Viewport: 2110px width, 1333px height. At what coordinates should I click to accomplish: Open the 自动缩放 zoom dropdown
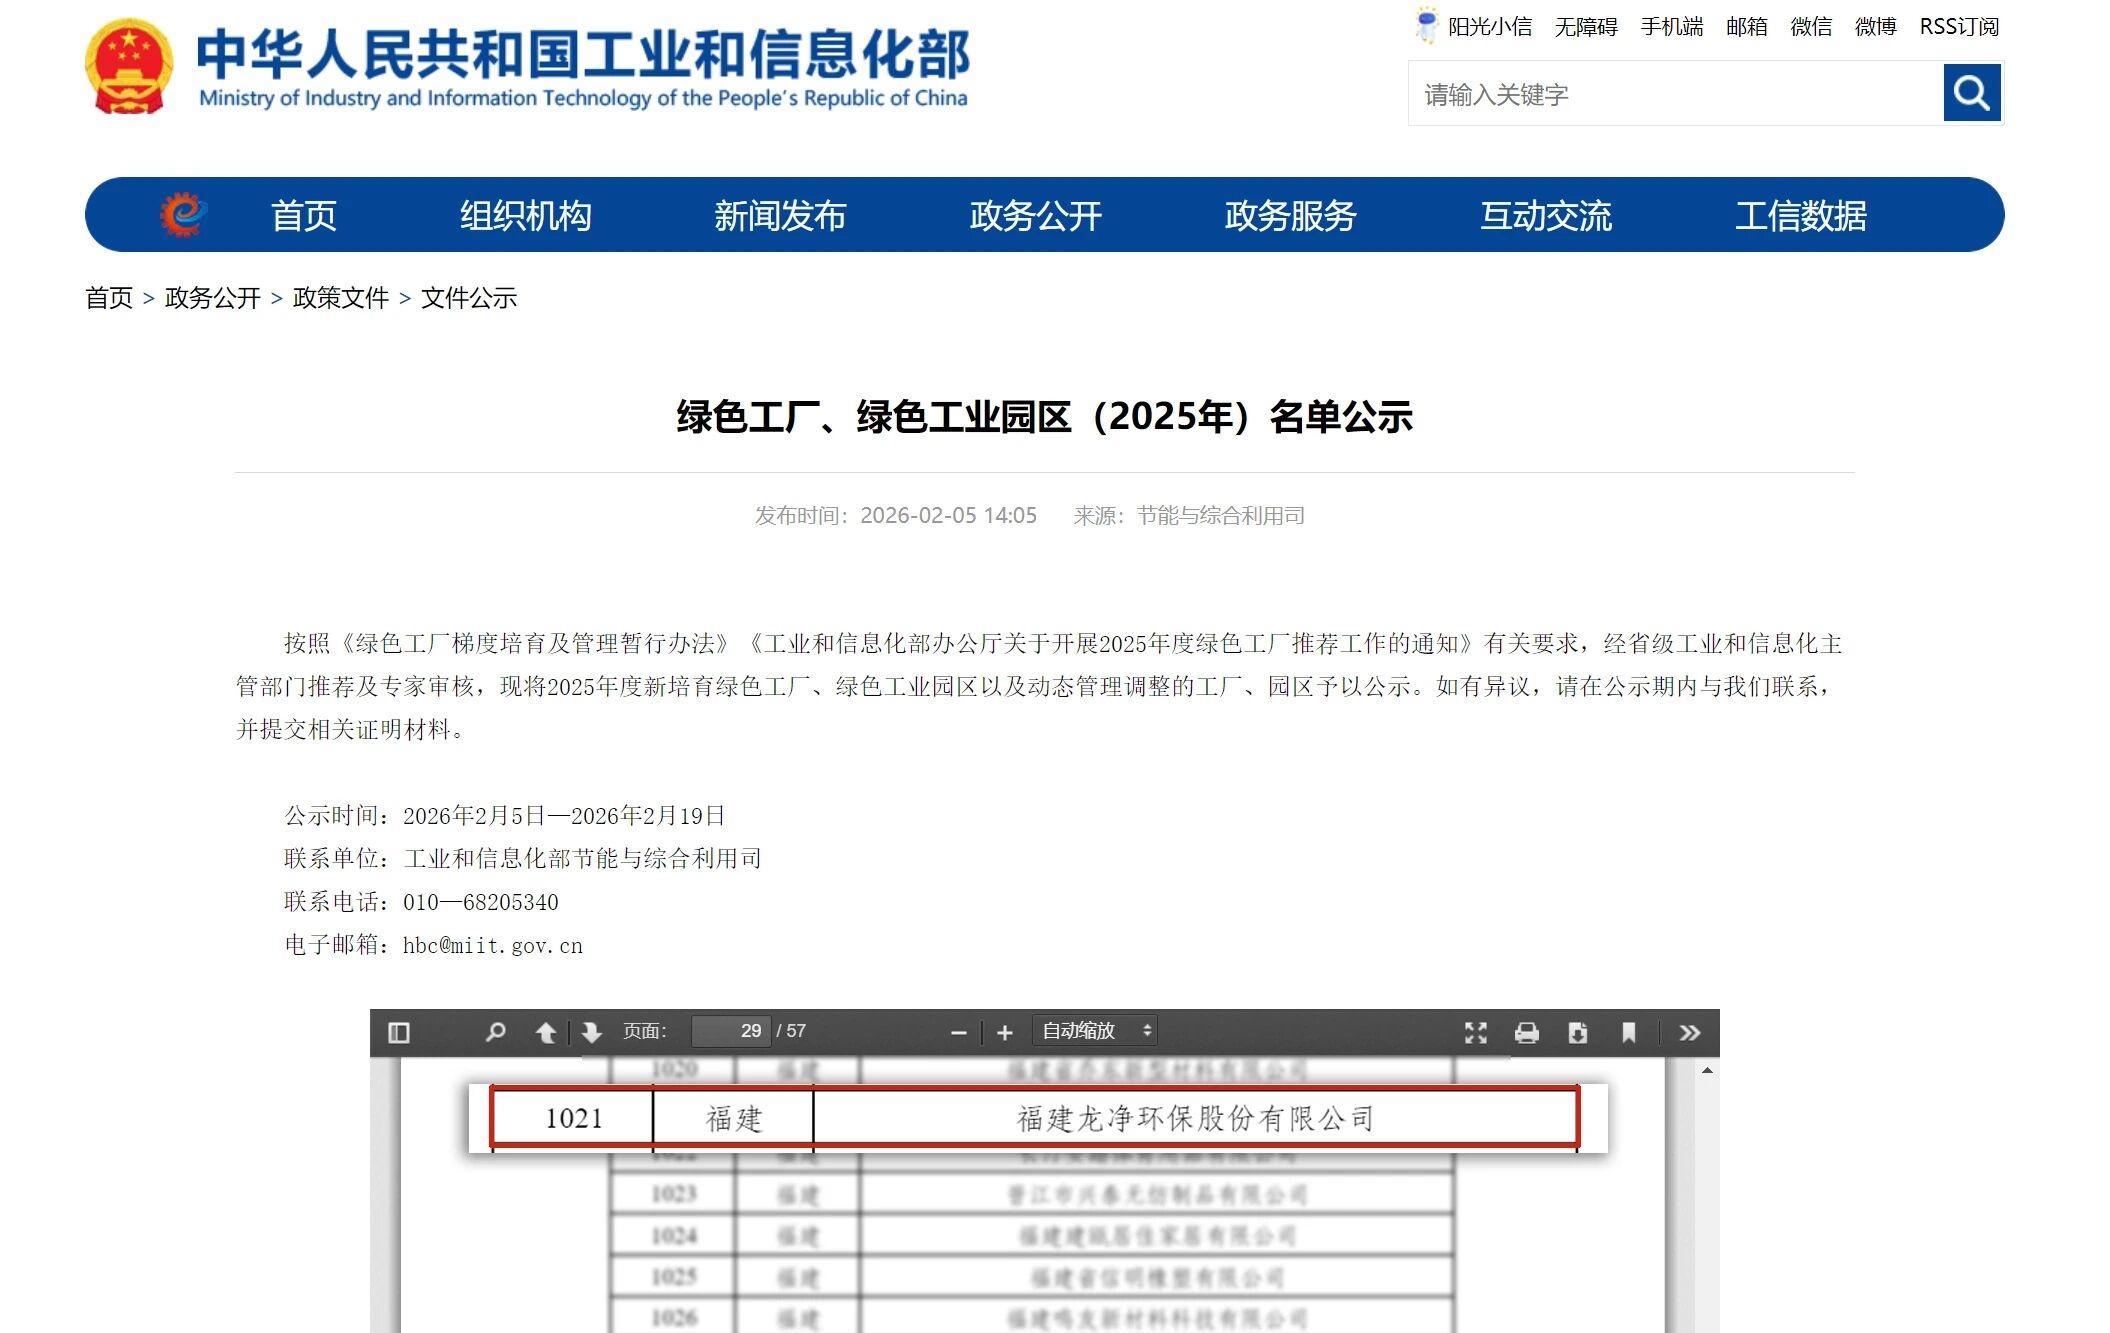[1095, 1031]
